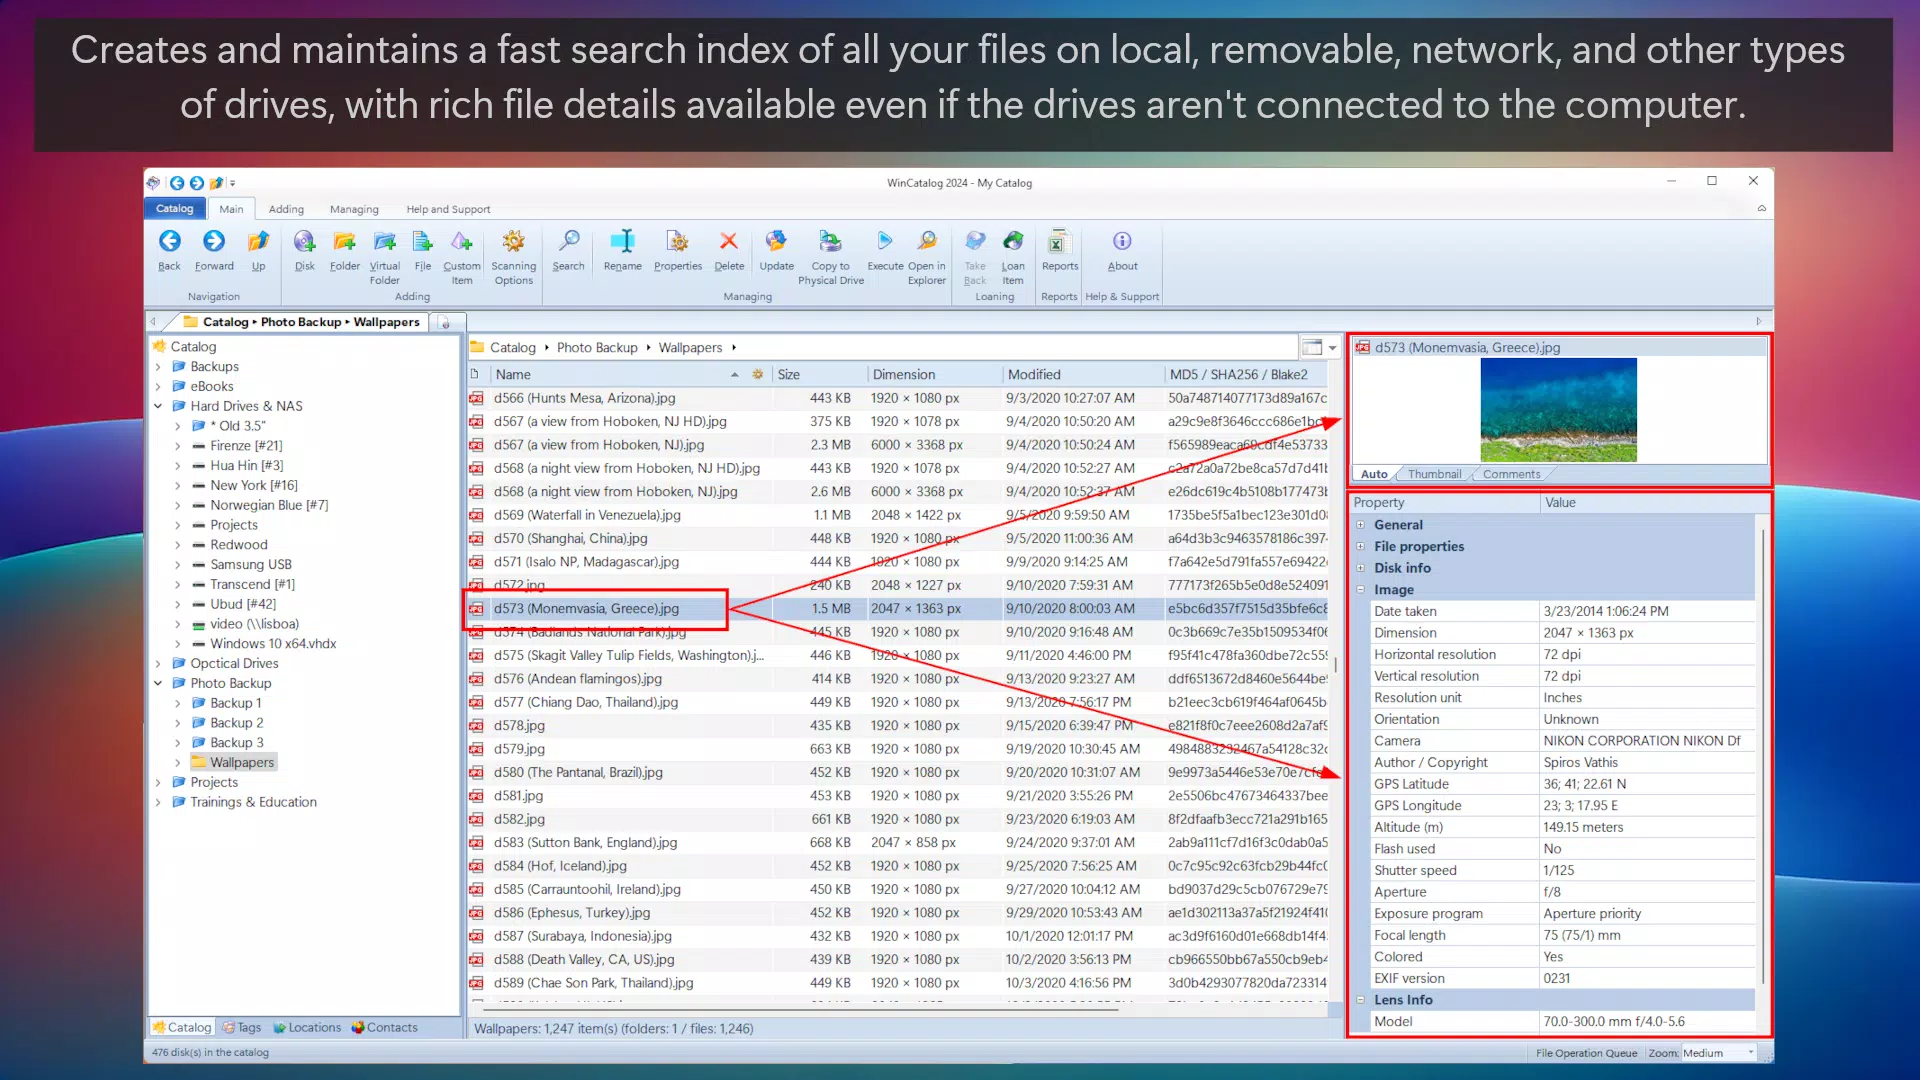Show the Tags bottom panel

click(x=242, y=1027)
